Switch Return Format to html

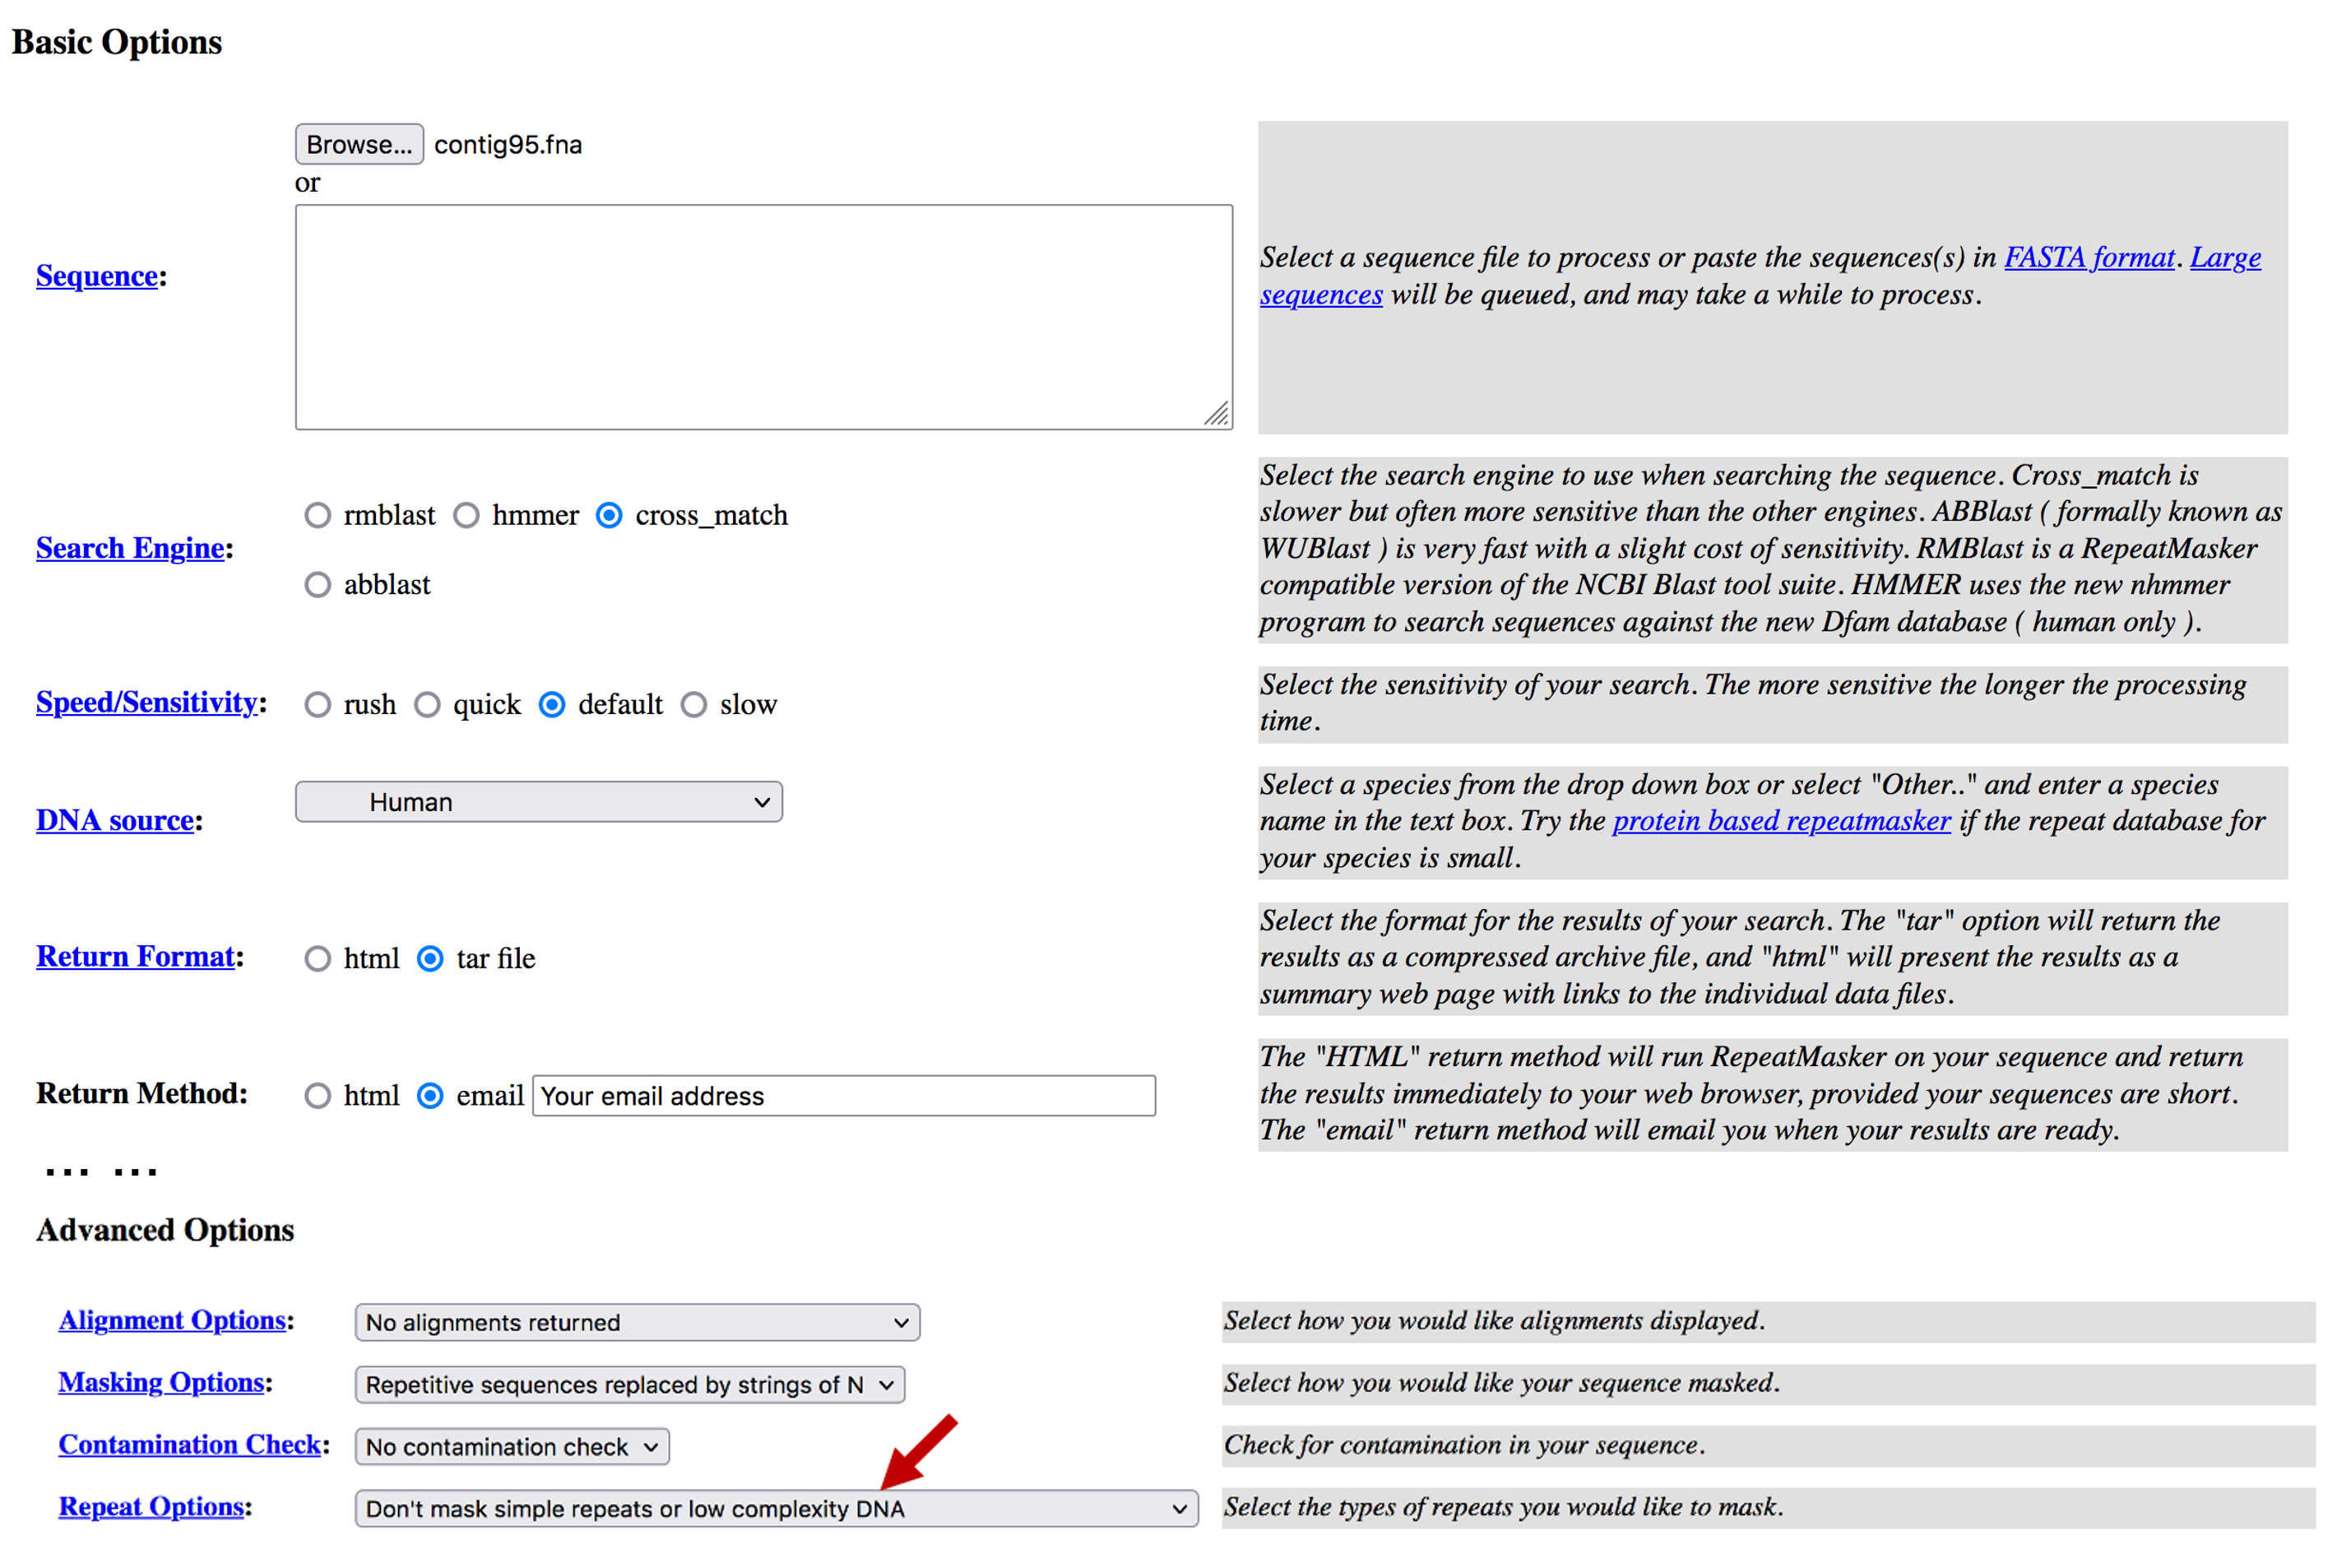click(317, 958)
